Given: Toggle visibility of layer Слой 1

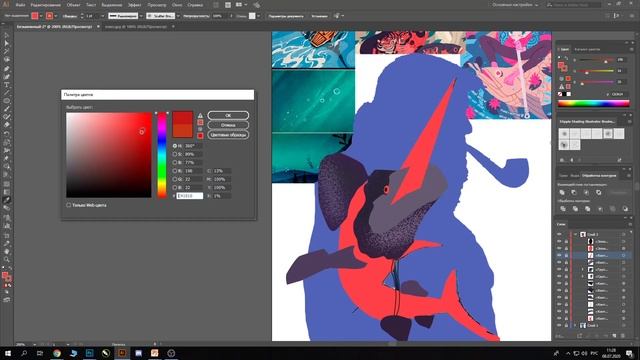Looking at the screenshot, I should coord(559,325).
